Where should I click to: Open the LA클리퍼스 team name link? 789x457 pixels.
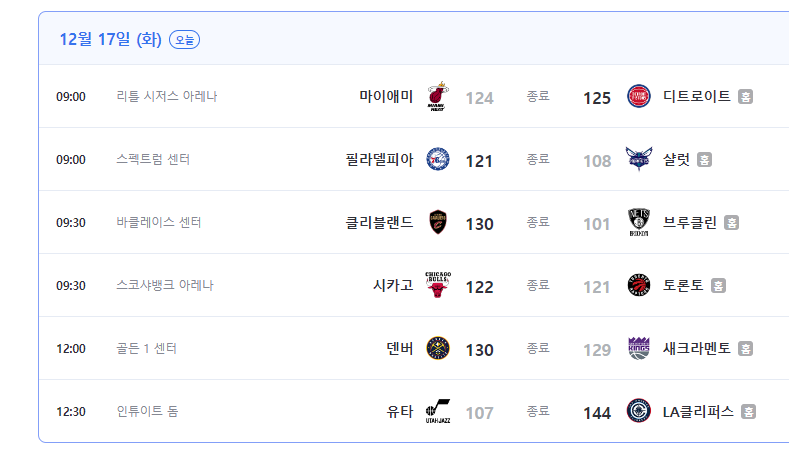point(698,412)
